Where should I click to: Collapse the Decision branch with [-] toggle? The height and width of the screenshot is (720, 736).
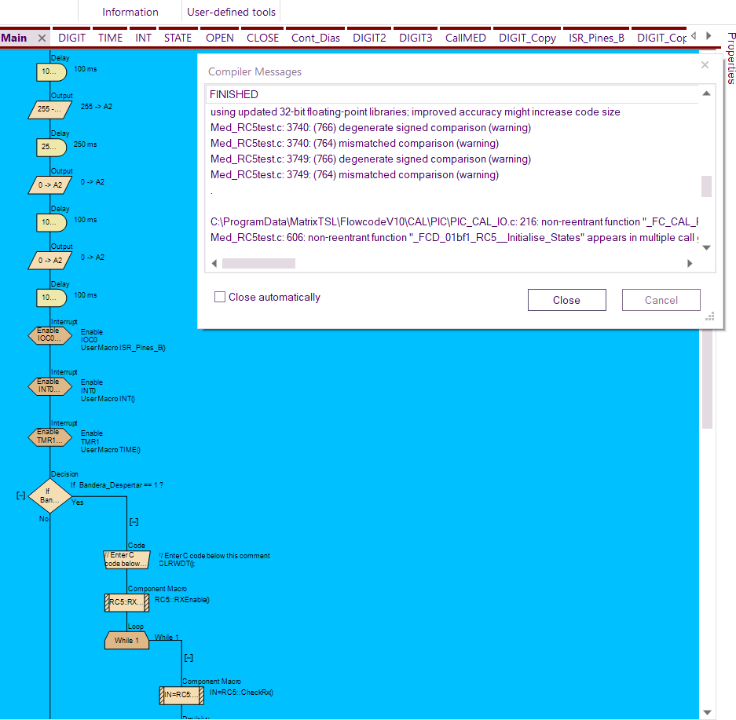[x=21, y=495]
